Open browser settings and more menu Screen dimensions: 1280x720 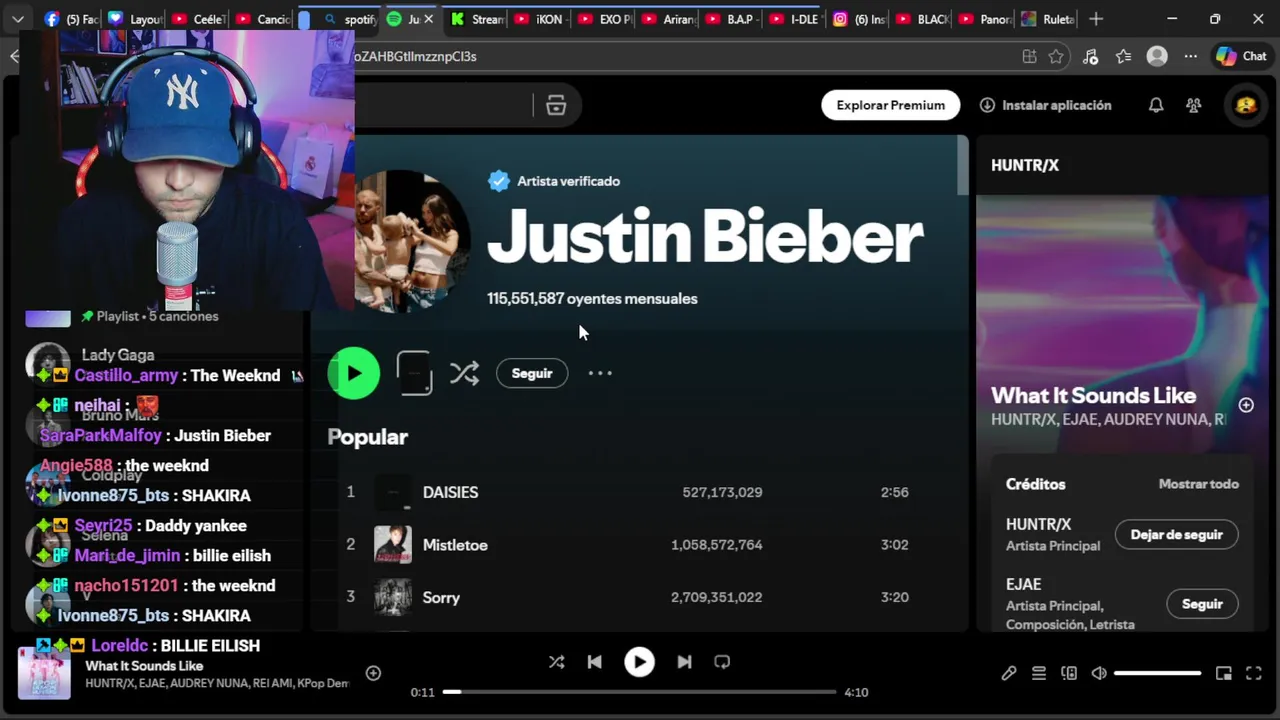point(1190,57)
